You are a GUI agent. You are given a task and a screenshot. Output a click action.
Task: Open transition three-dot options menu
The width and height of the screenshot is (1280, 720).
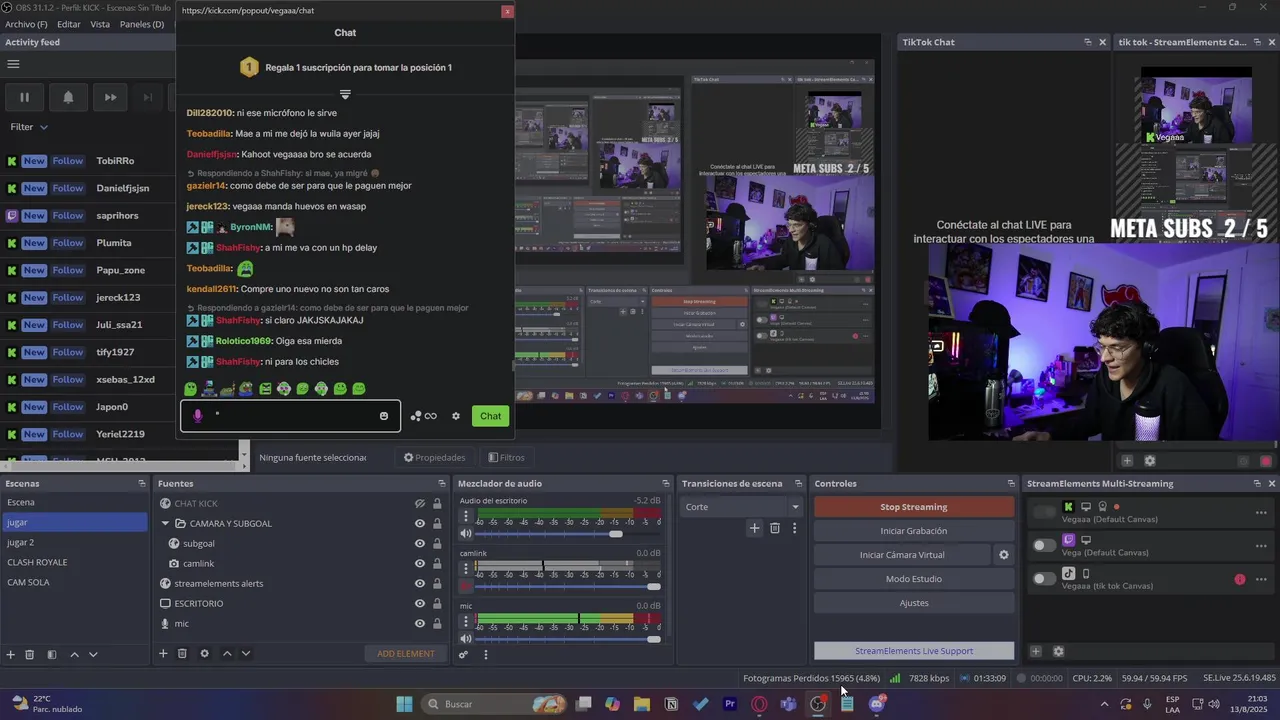point(795,528)
